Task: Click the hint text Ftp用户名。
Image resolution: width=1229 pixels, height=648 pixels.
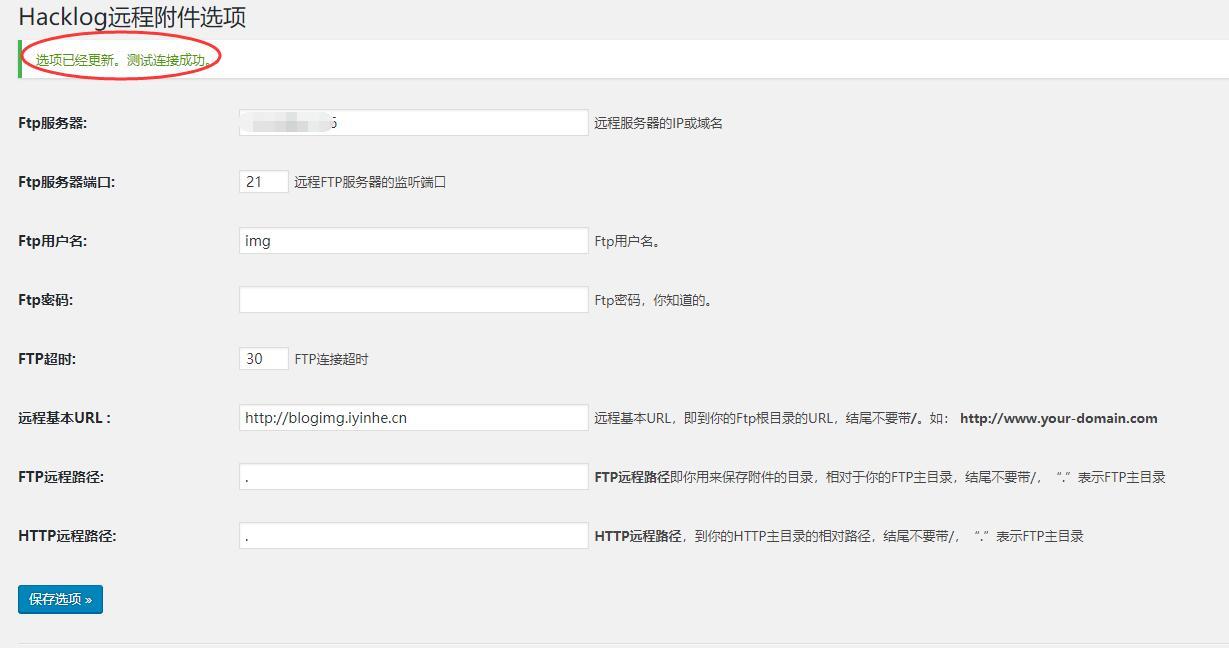Action: pos(627,241)
